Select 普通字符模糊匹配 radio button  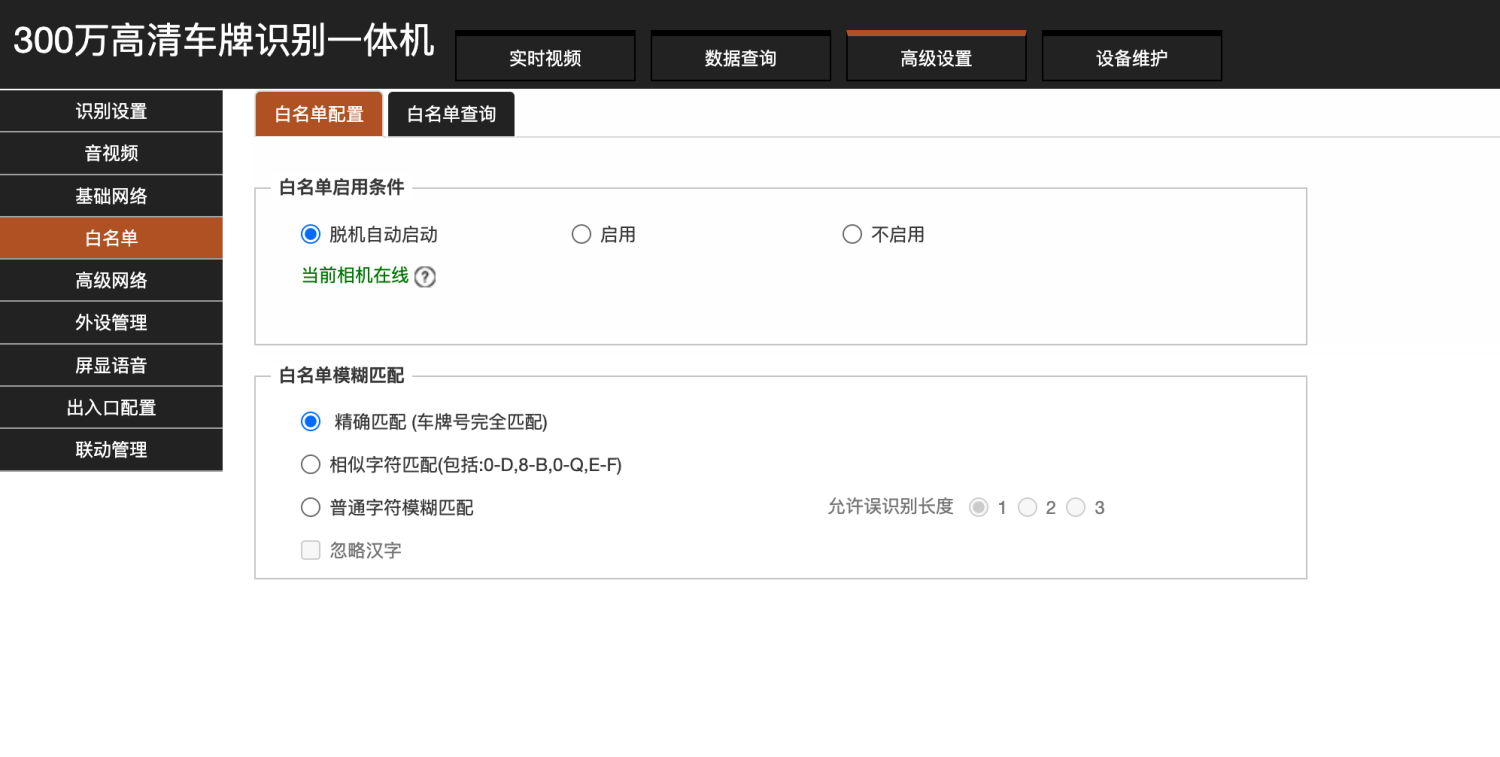coord(310,507)
